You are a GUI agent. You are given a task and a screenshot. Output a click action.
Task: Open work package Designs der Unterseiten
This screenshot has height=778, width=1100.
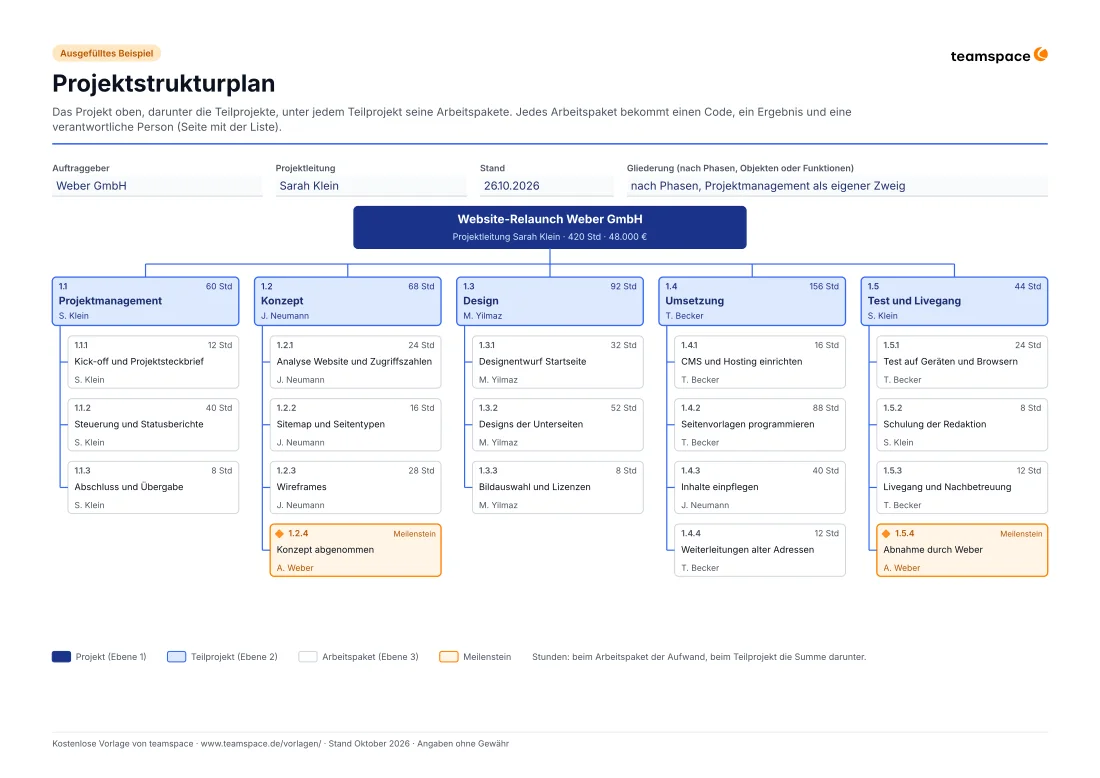click(558, 424)
